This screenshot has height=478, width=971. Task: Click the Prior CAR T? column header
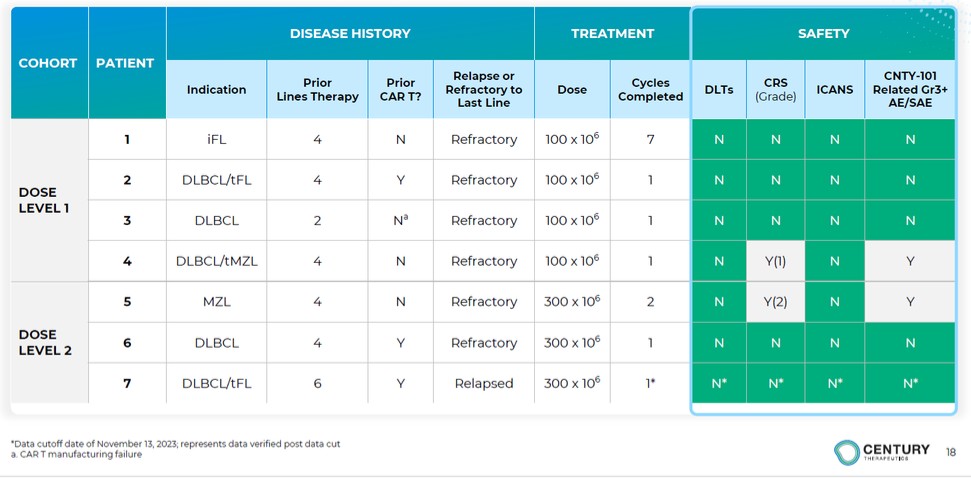point(400,90)
